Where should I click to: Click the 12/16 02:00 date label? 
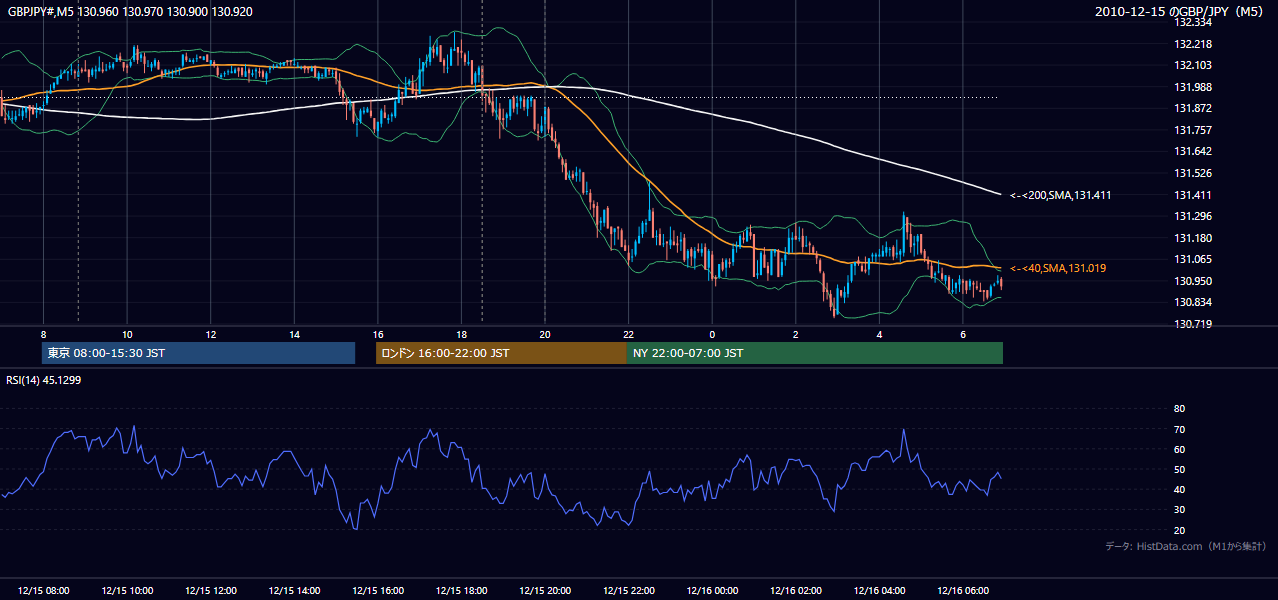[796, 591]
